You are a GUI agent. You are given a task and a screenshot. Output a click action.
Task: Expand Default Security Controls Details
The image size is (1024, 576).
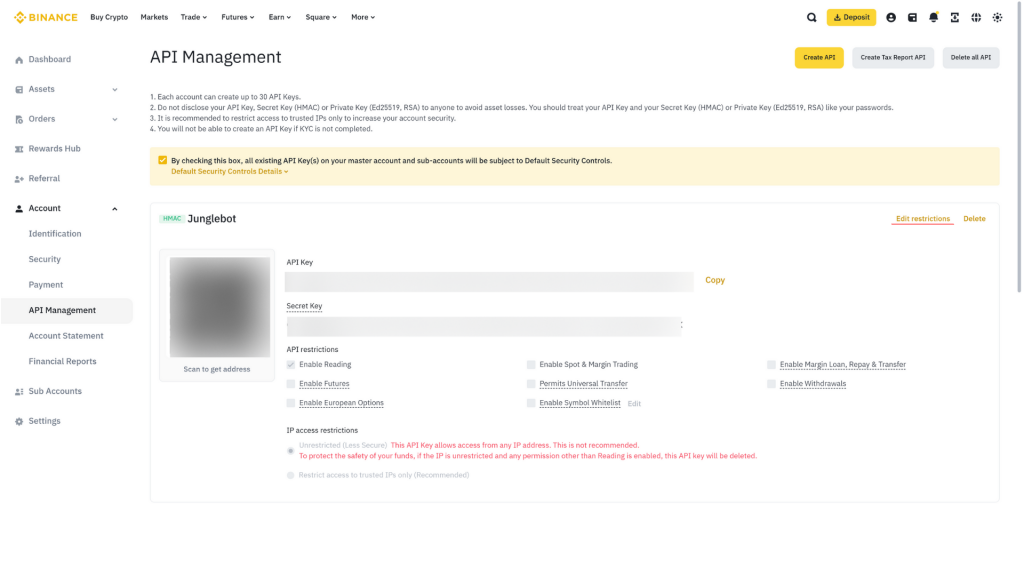pyautogui.click(x=229, y=172)
